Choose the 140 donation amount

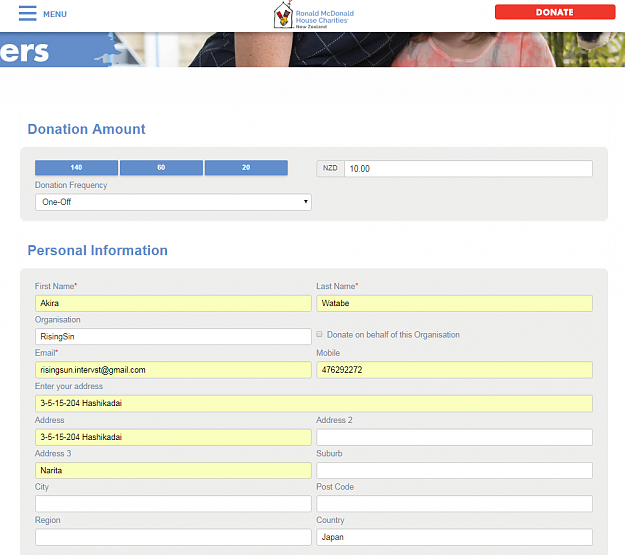coord(77,167)
